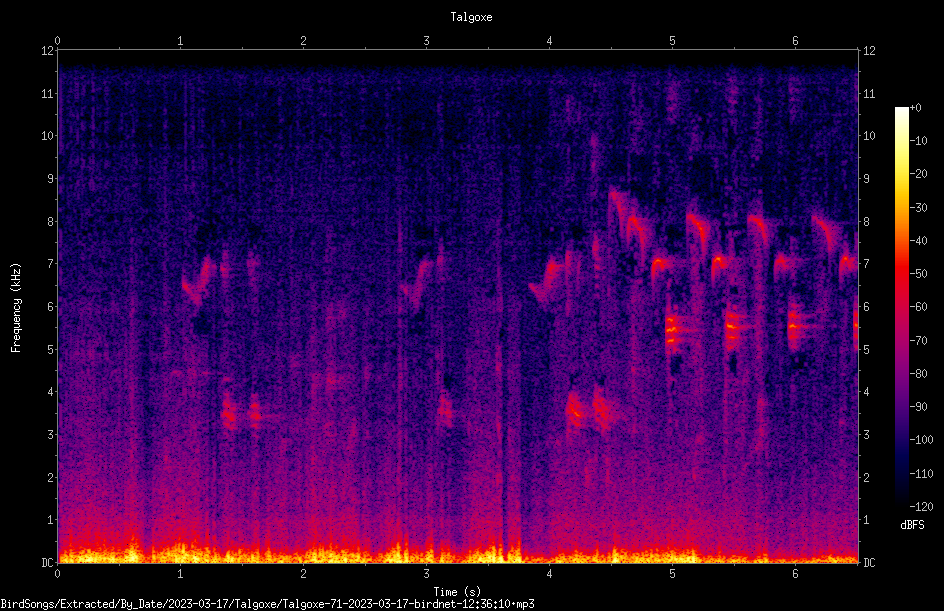
Task: Click the 7 kHz label on right axis
Action: tap(867, 264)
